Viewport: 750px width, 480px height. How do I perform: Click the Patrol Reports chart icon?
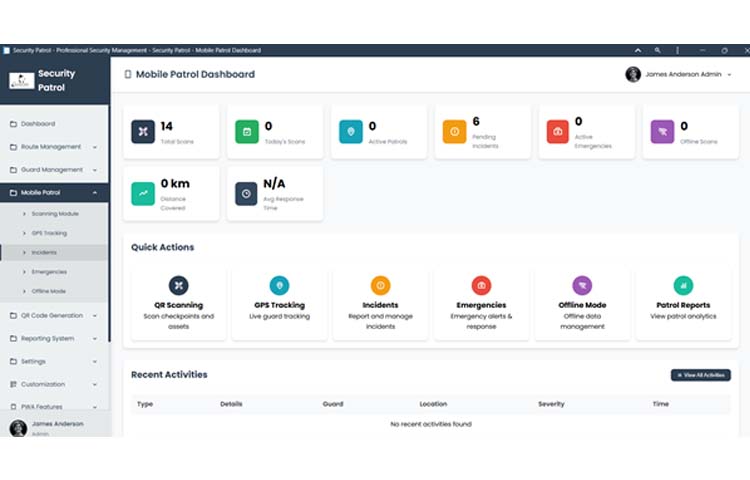point(683,286)
